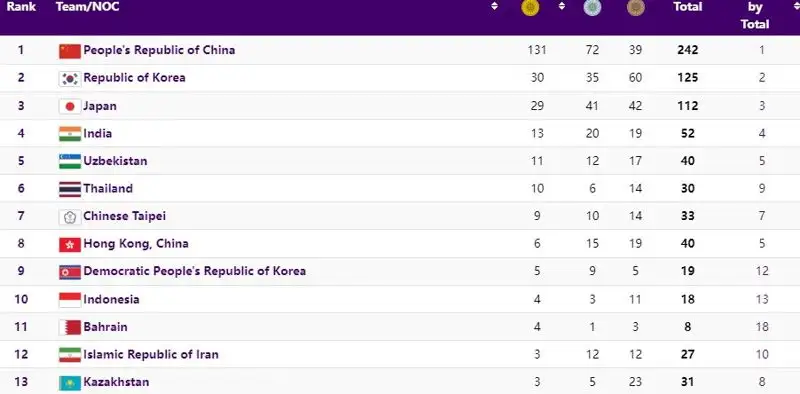The width and height of the screenshot is (800, 394).
Task: Click the silver medal column icon
Action: 592,7
